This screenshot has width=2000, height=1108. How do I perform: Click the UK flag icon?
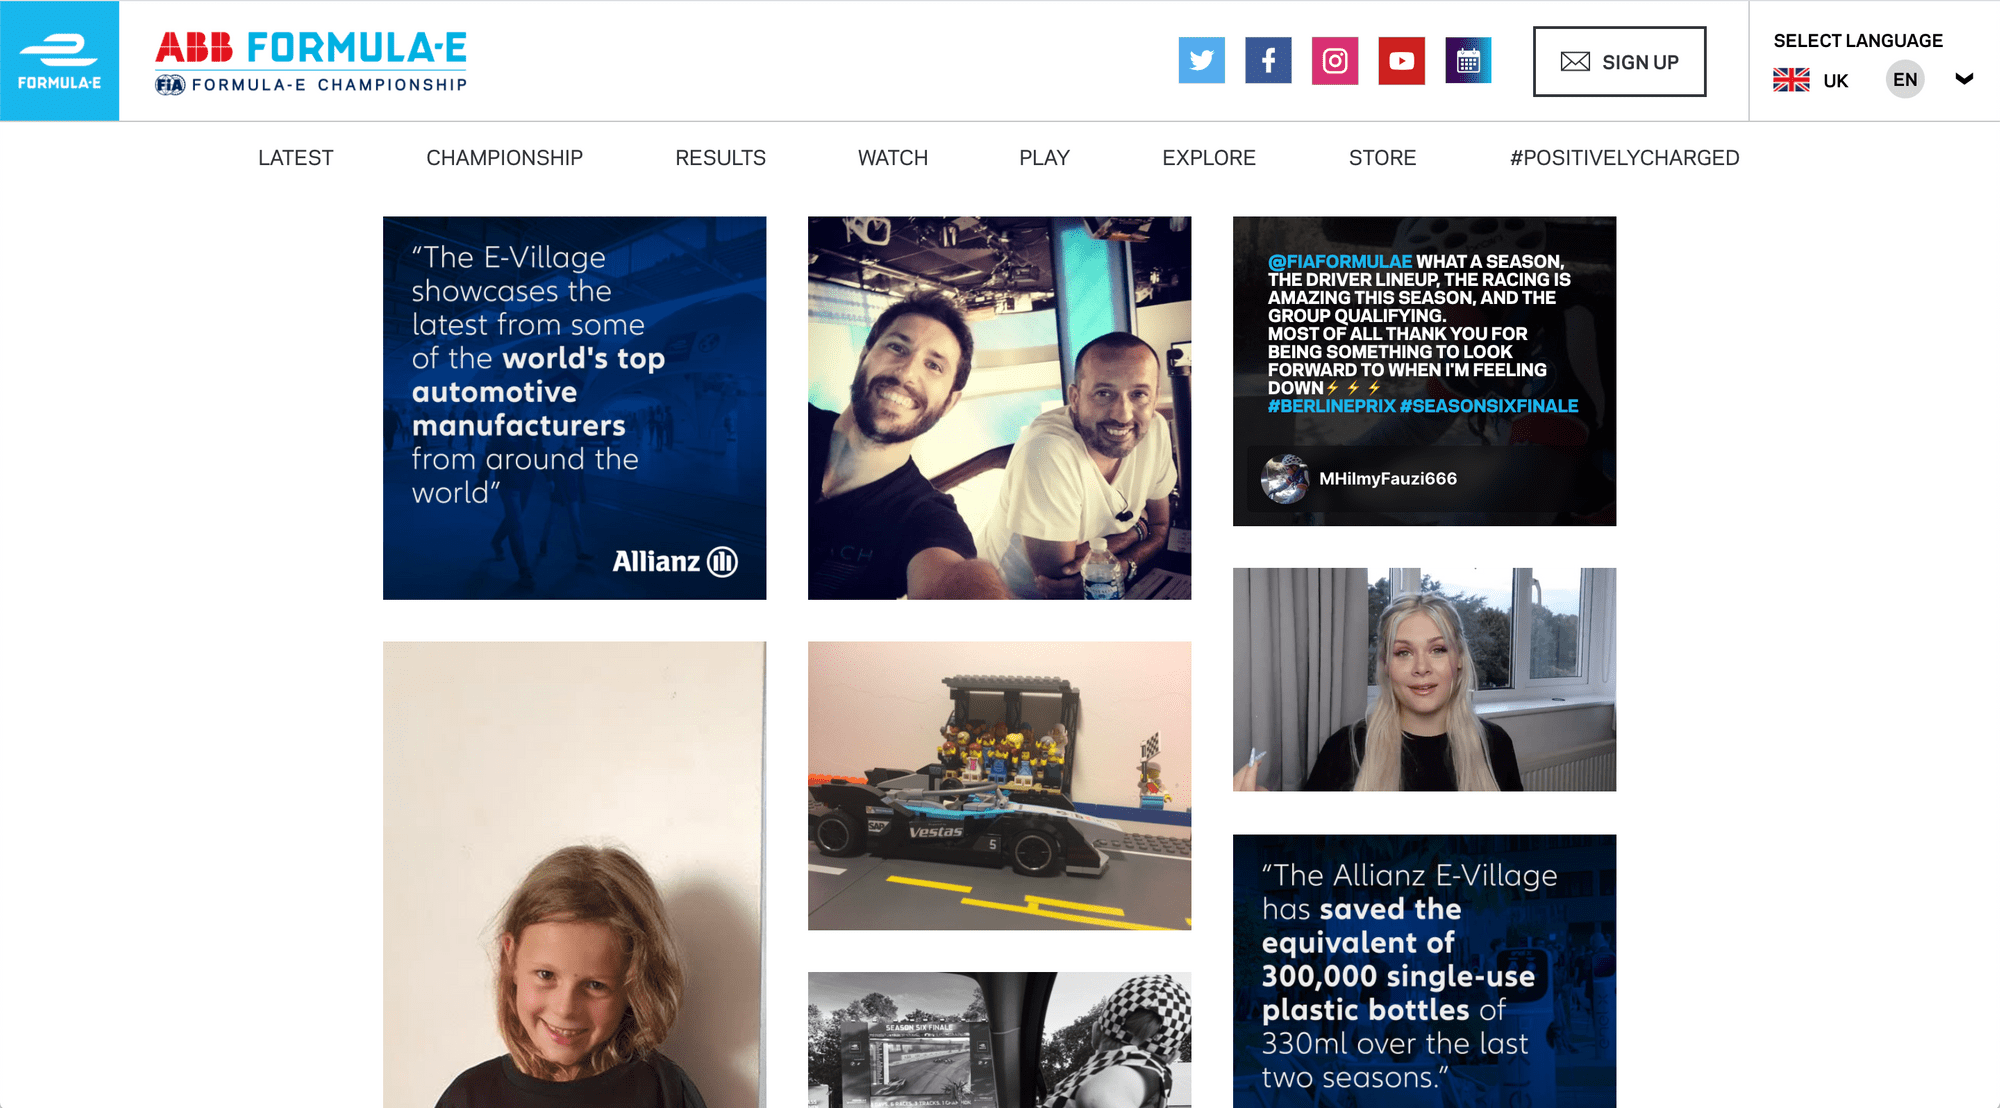1791,80
